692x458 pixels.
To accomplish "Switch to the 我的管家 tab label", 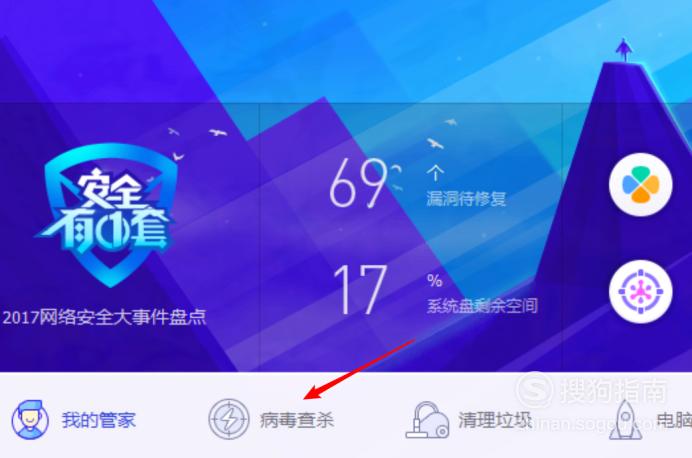I will tap(99, 420).
